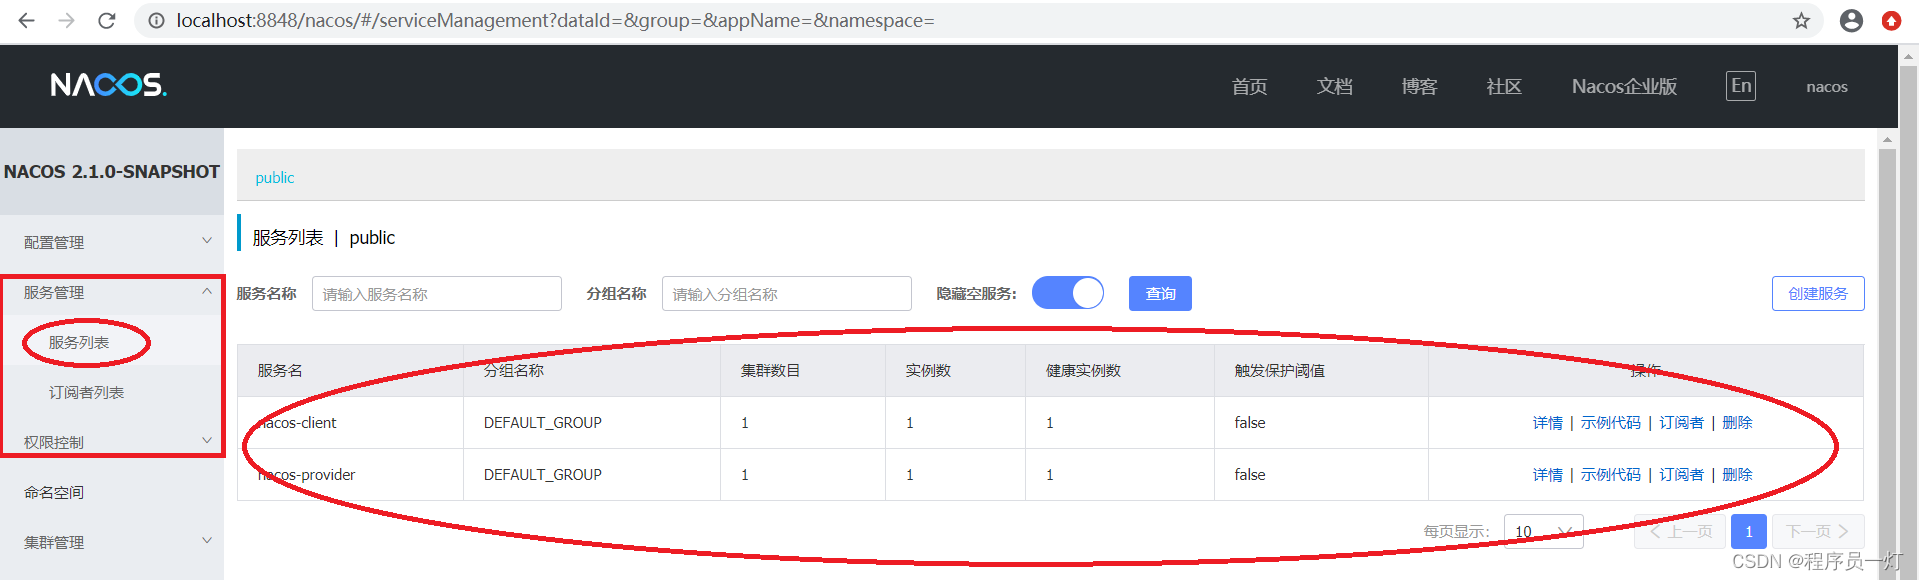Image resolution: width=1919 pixels, height=580 pixels.
Task: Open 博客 in top navigation
Action: pos(1419,86)
